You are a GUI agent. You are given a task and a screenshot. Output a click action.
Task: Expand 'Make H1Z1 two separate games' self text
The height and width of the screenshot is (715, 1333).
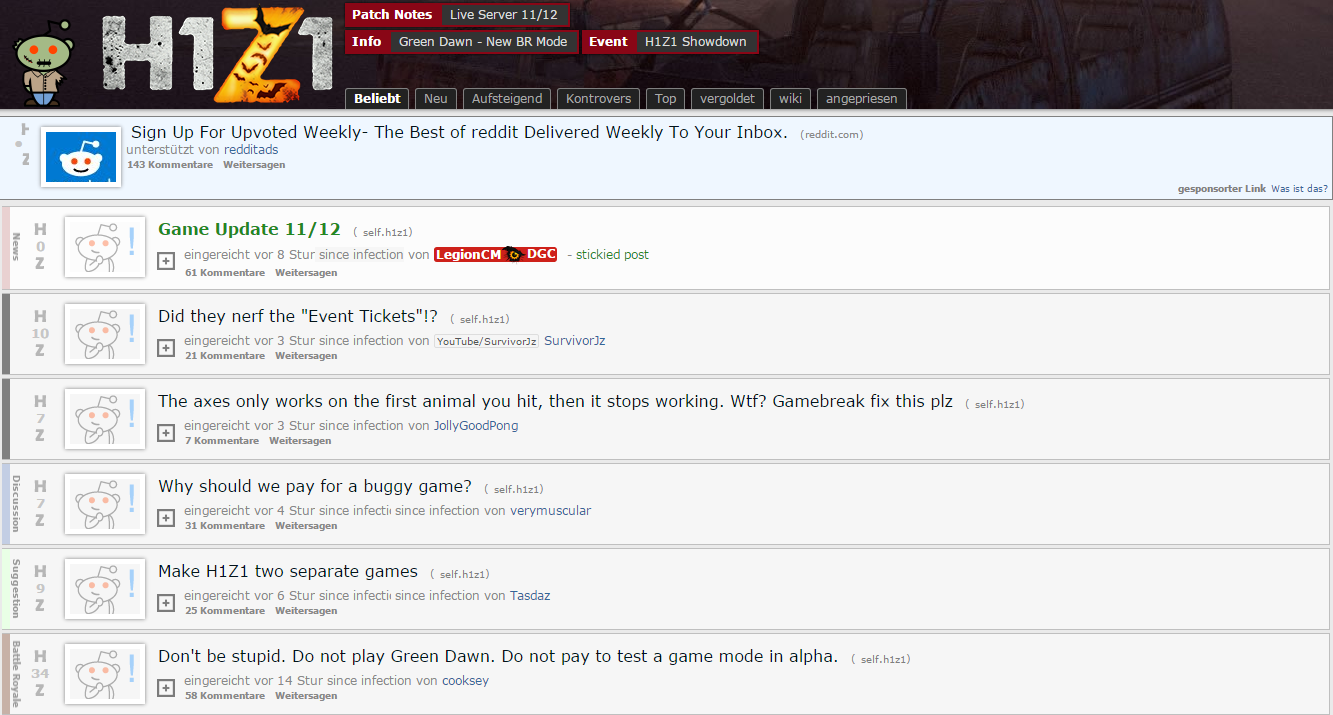point(166,603)
